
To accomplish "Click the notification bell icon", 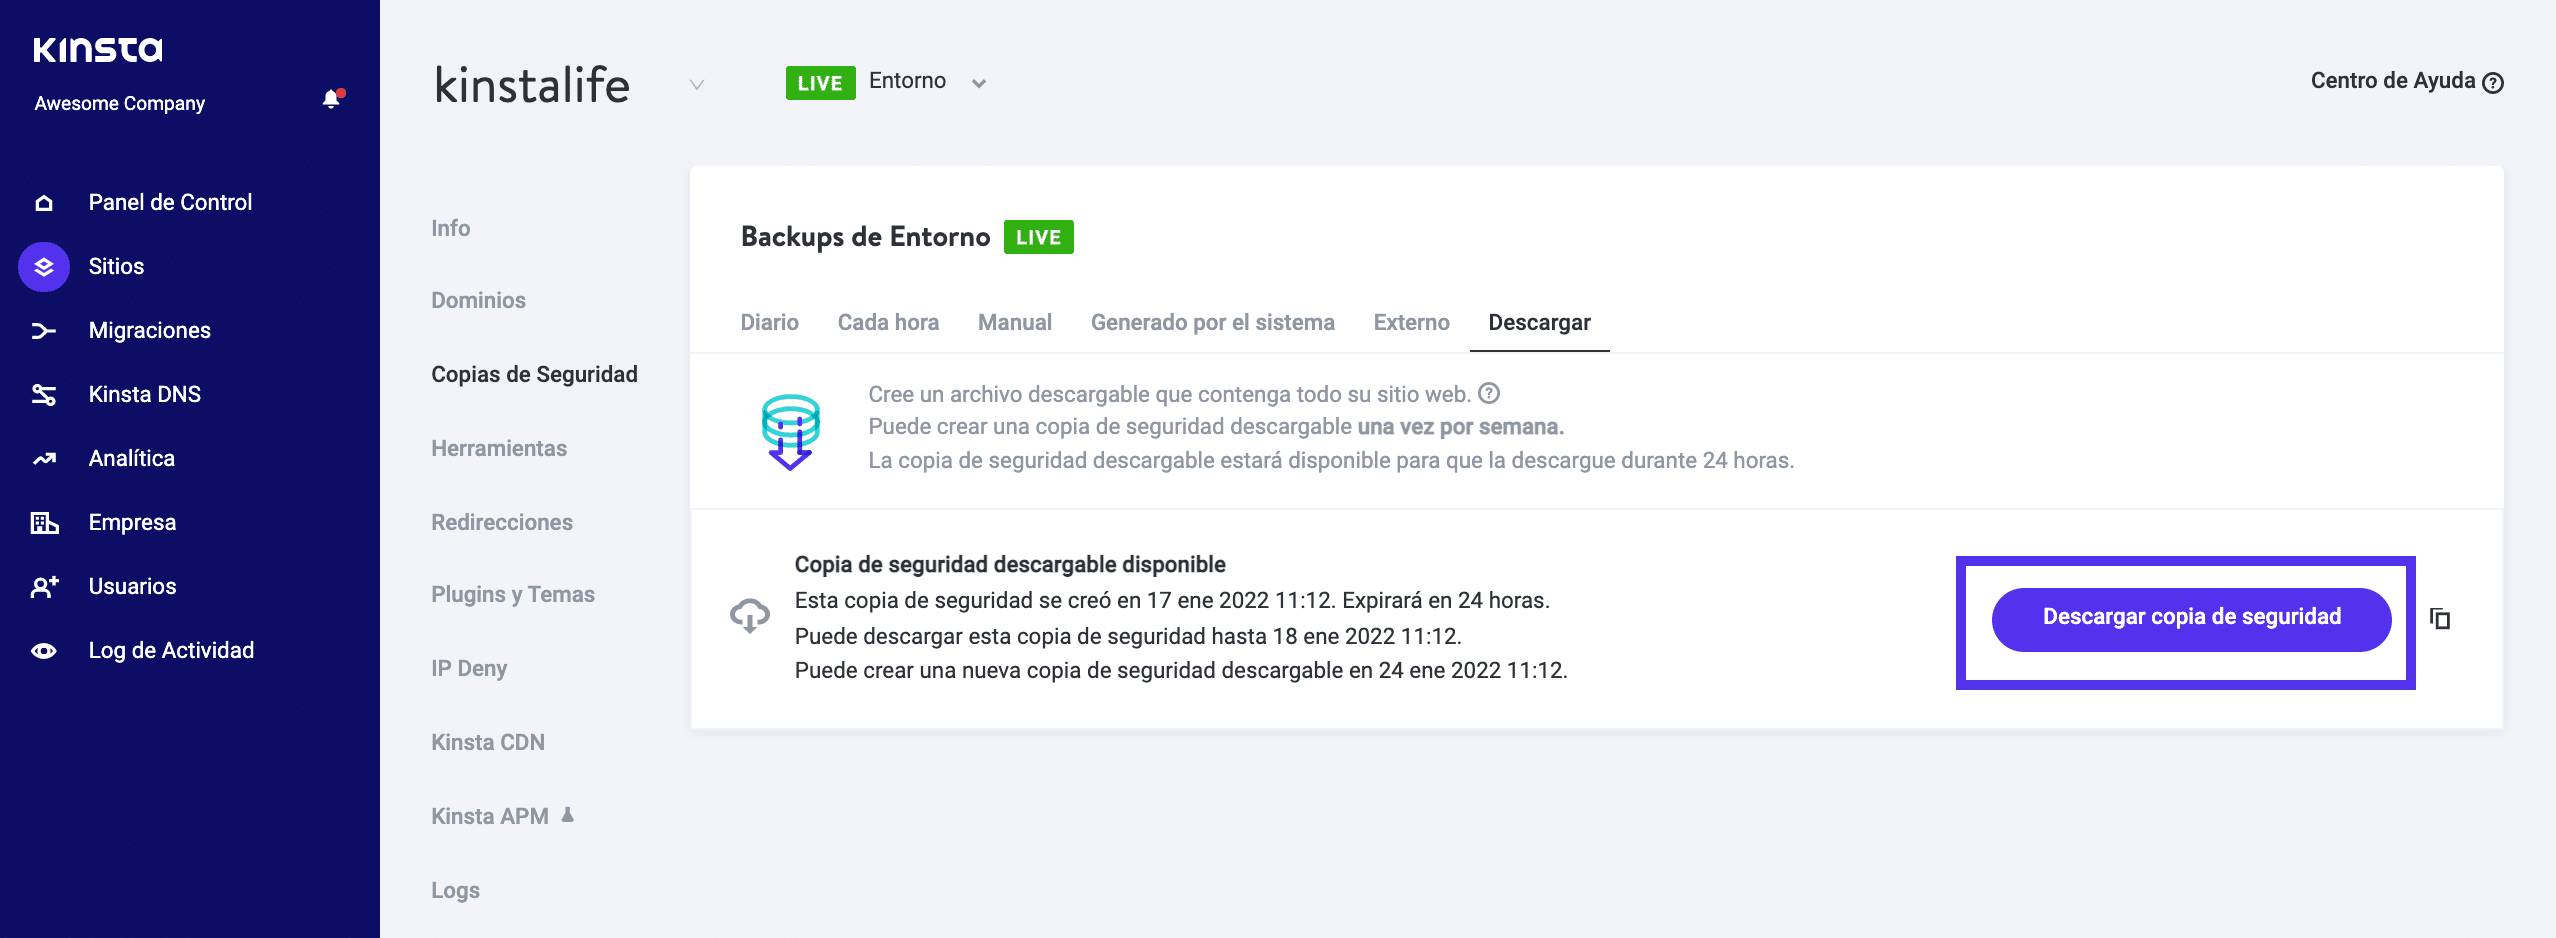I will [x=331, y=99].
